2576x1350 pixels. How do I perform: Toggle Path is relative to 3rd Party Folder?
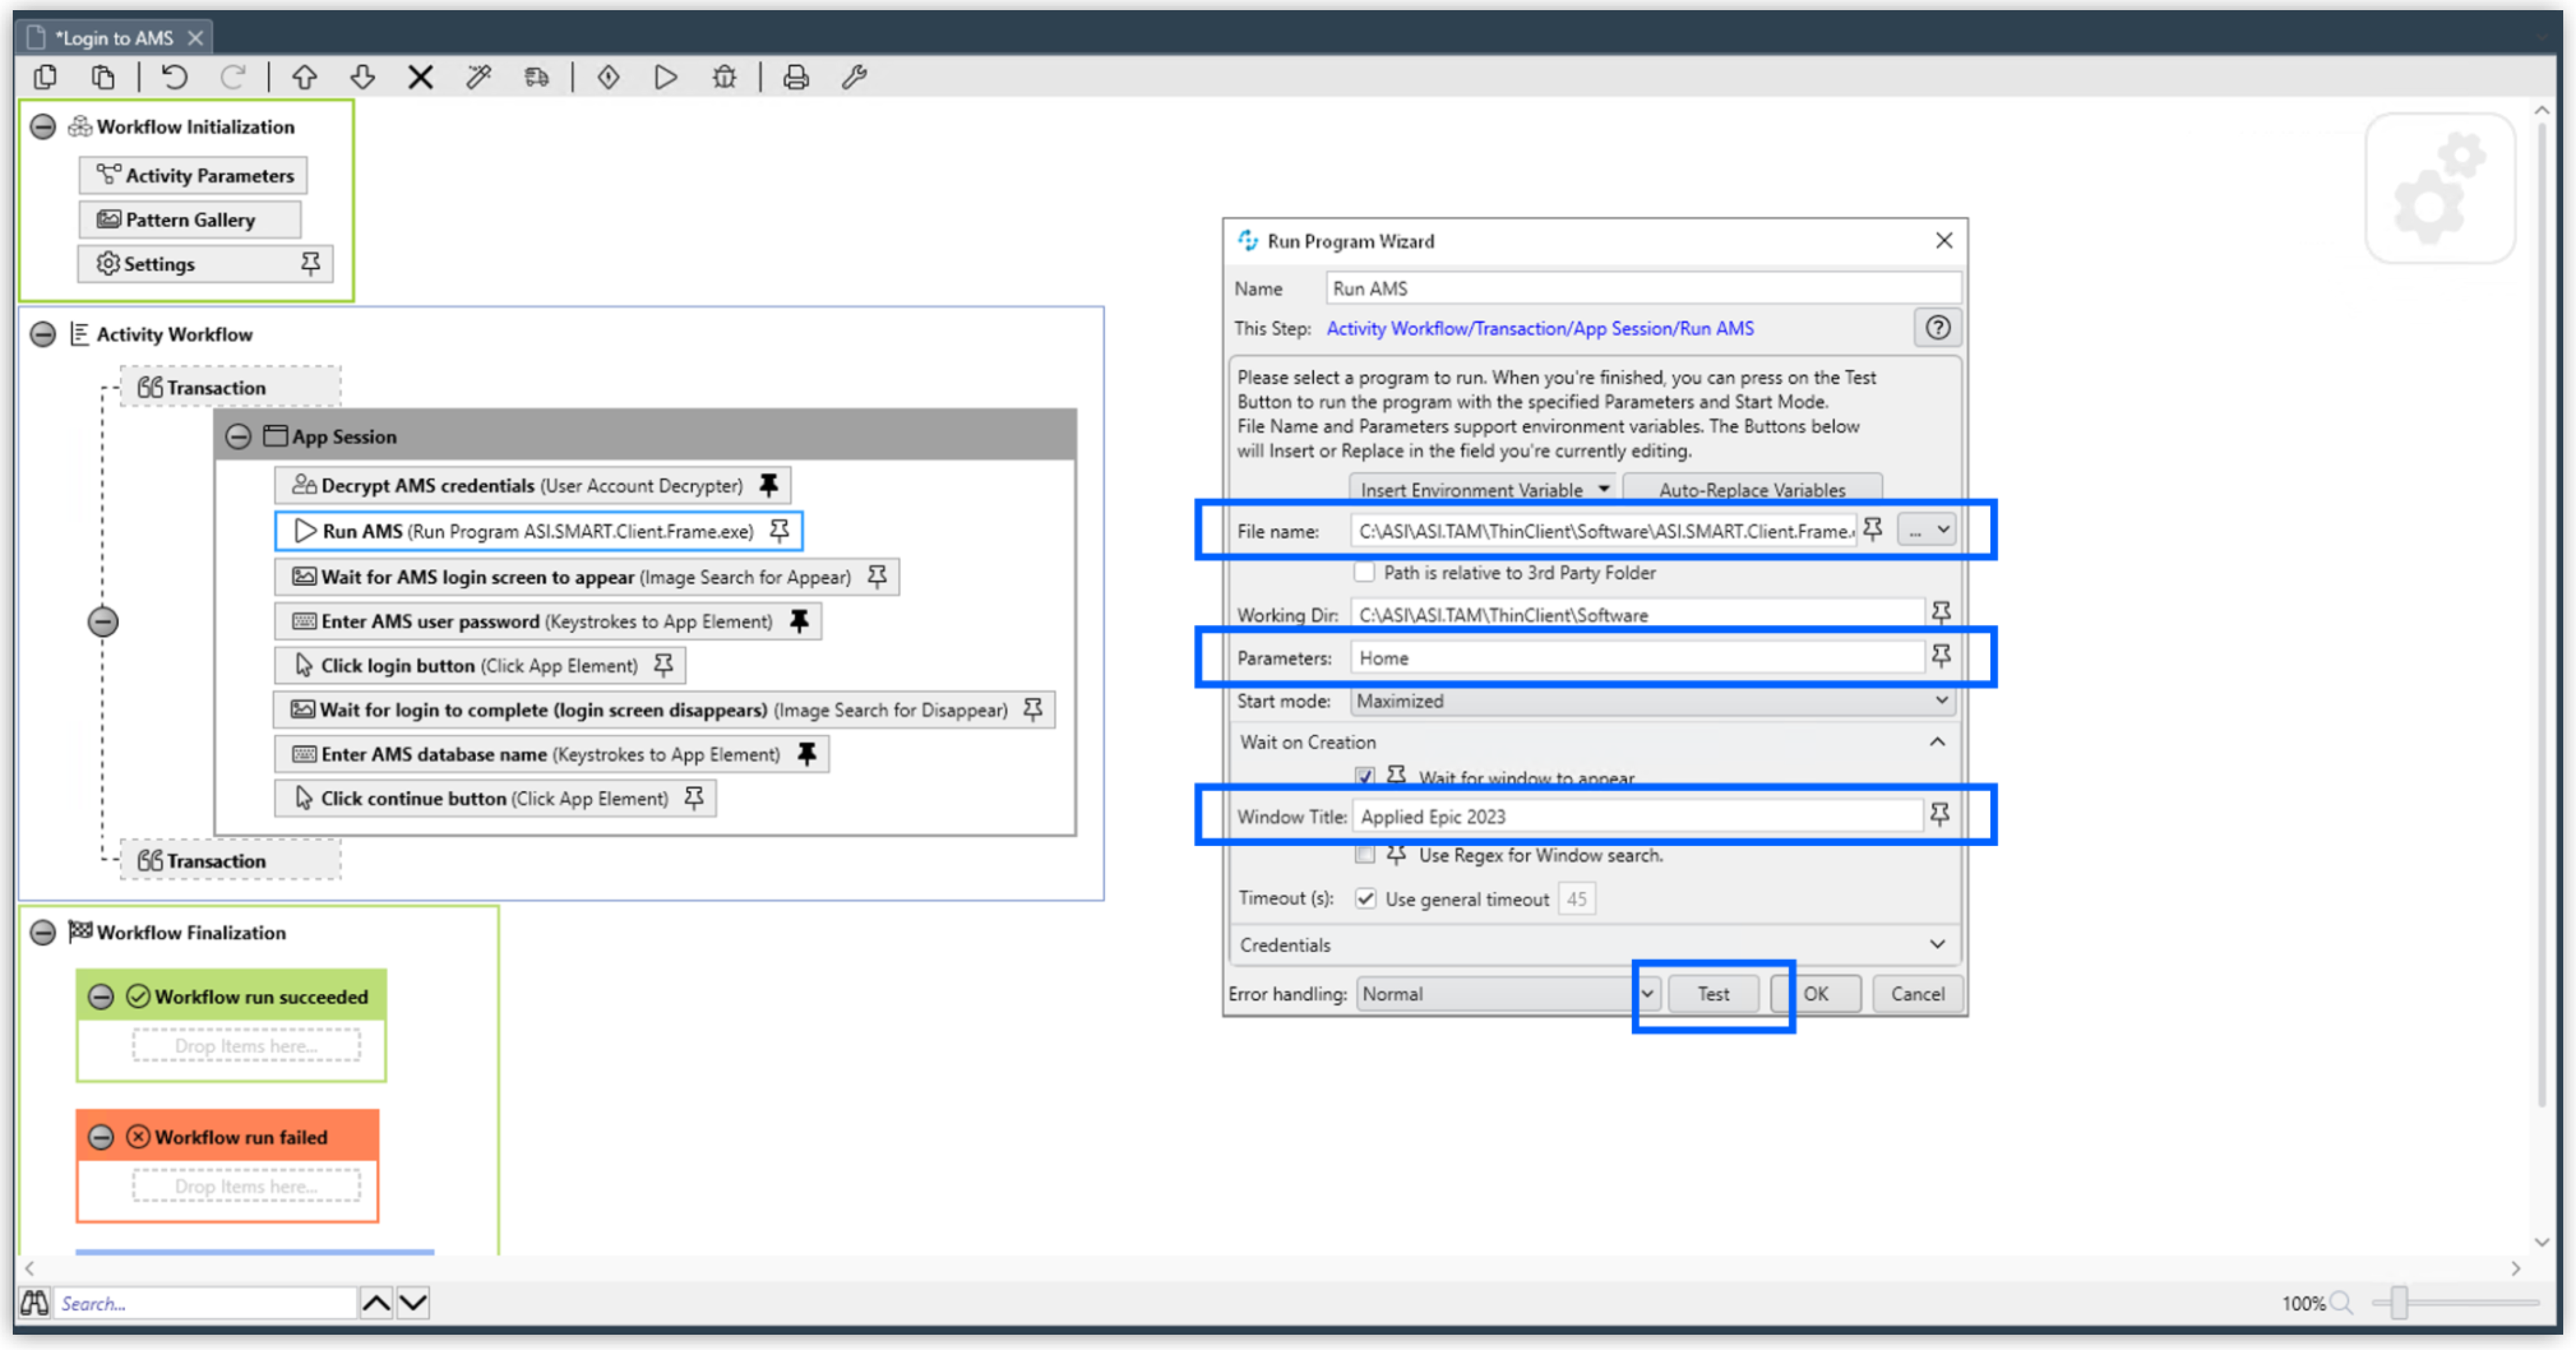coord(1363,571)
